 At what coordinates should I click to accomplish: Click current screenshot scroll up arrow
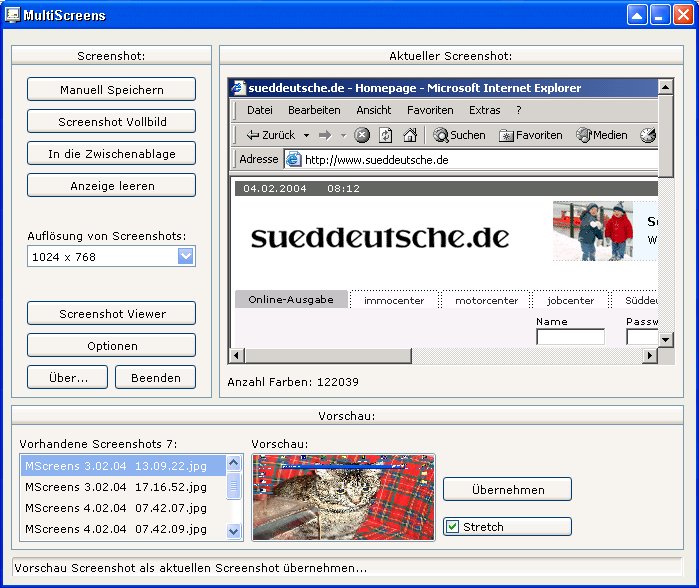point(665,86)
